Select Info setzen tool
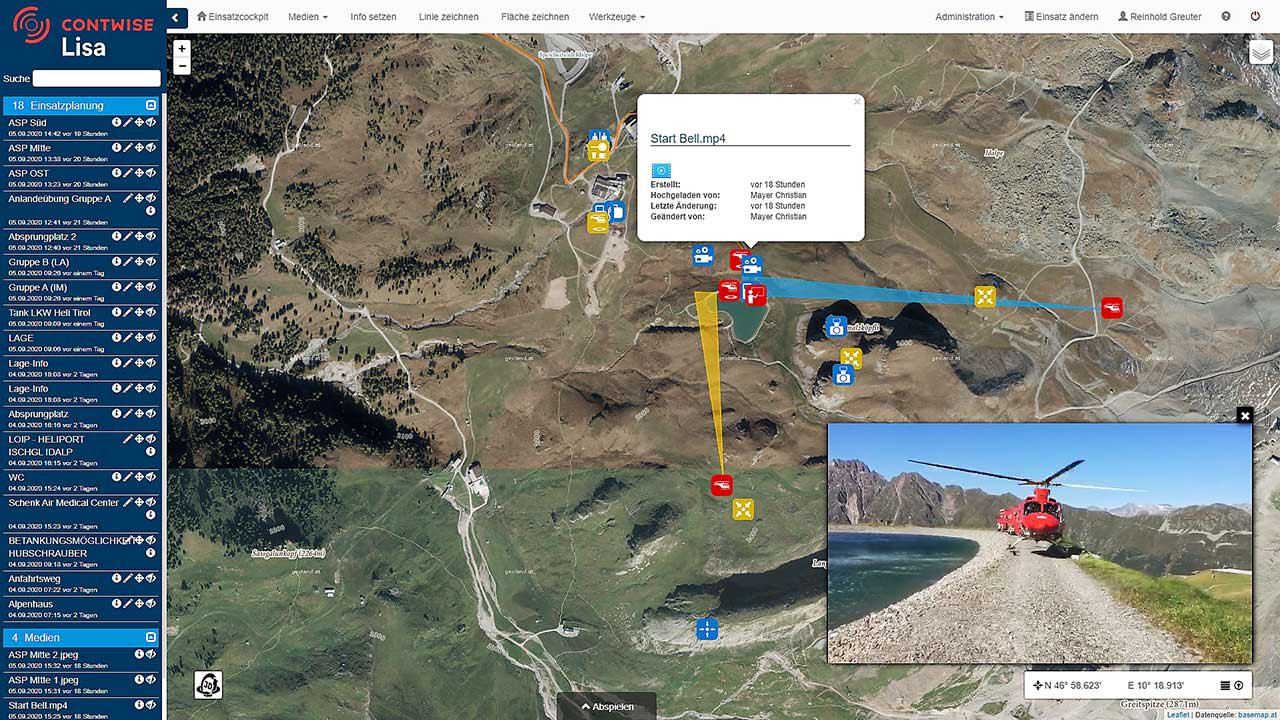The height and width of the screenshot is (720, 1280). (x=373, y=17)
